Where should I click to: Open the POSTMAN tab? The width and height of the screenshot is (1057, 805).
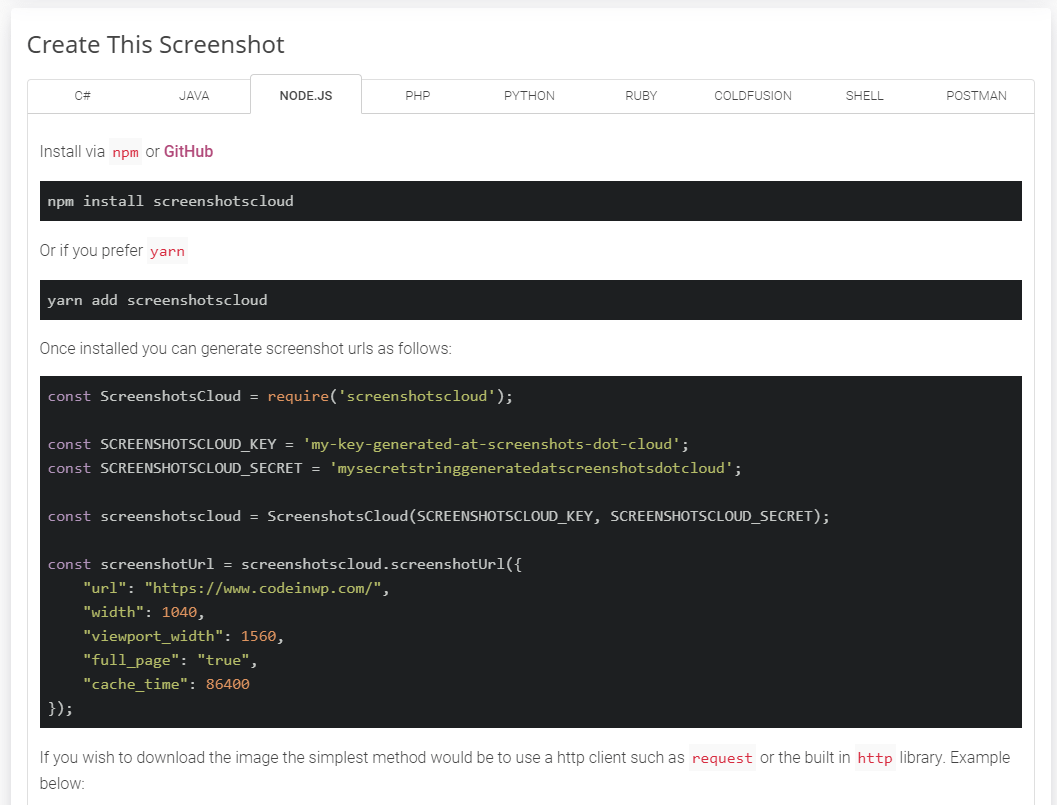tap(976, 95)
